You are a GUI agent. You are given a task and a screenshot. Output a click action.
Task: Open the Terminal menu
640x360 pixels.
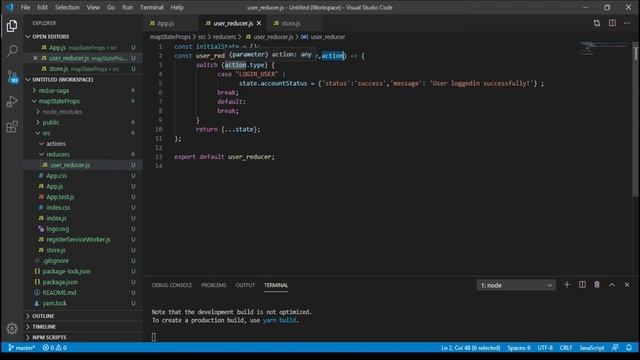[x=151, y=7]
